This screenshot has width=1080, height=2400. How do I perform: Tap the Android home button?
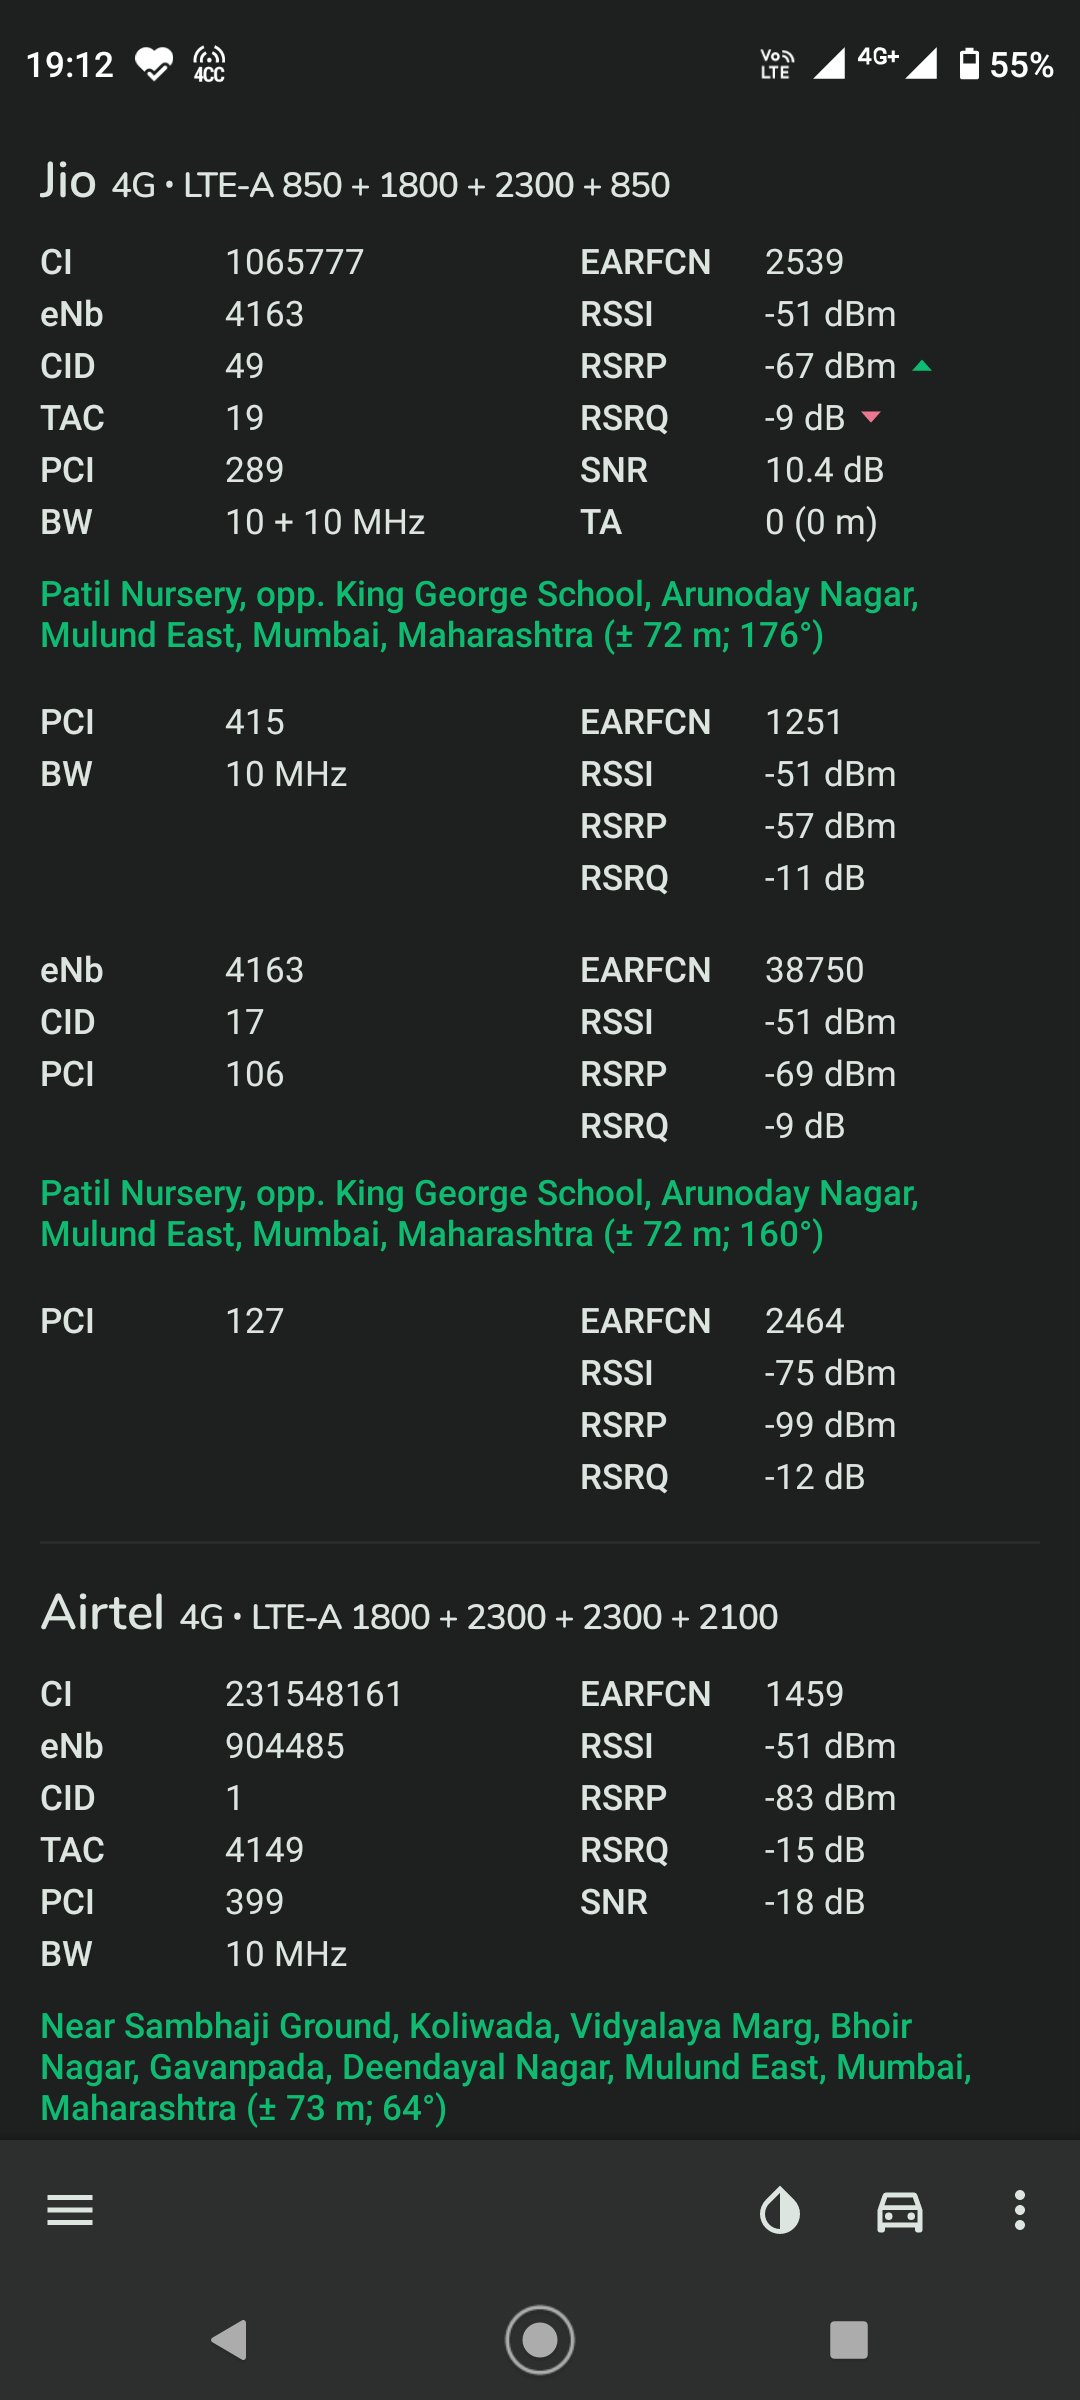[540, 2340]
